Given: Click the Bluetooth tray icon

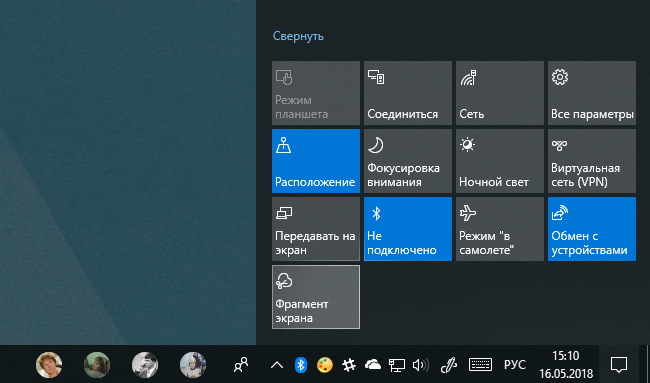Looking at the screenshot, I should [x=301, y=365].
